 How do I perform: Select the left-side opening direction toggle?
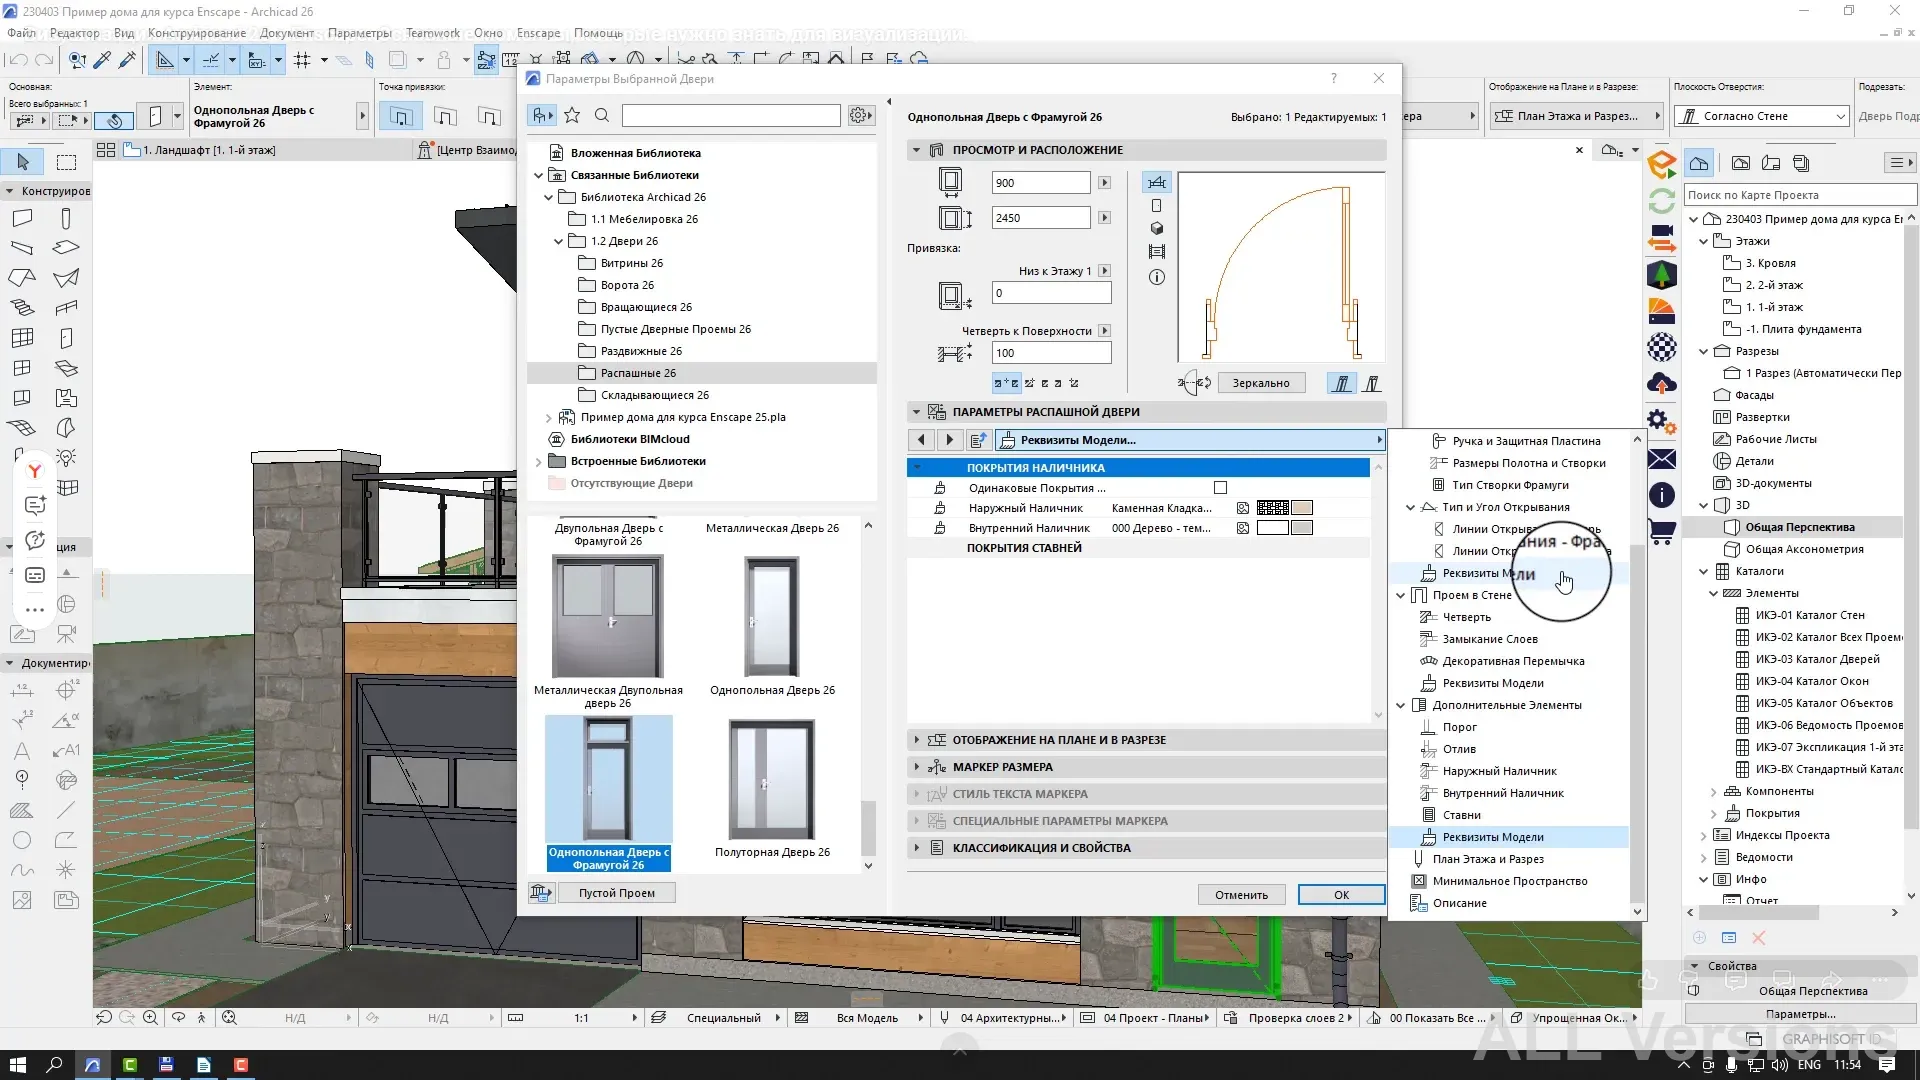tap(1341, 383)
